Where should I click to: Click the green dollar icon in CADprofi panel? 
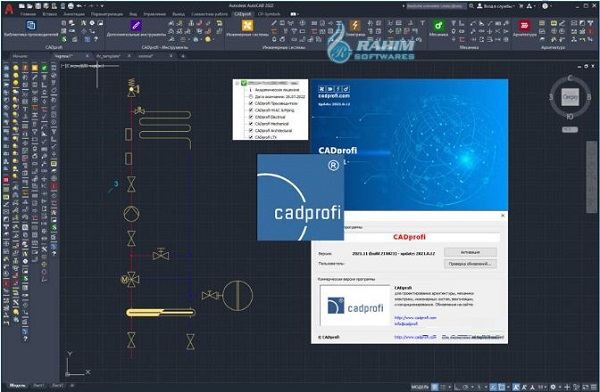[x=64, y=39]
